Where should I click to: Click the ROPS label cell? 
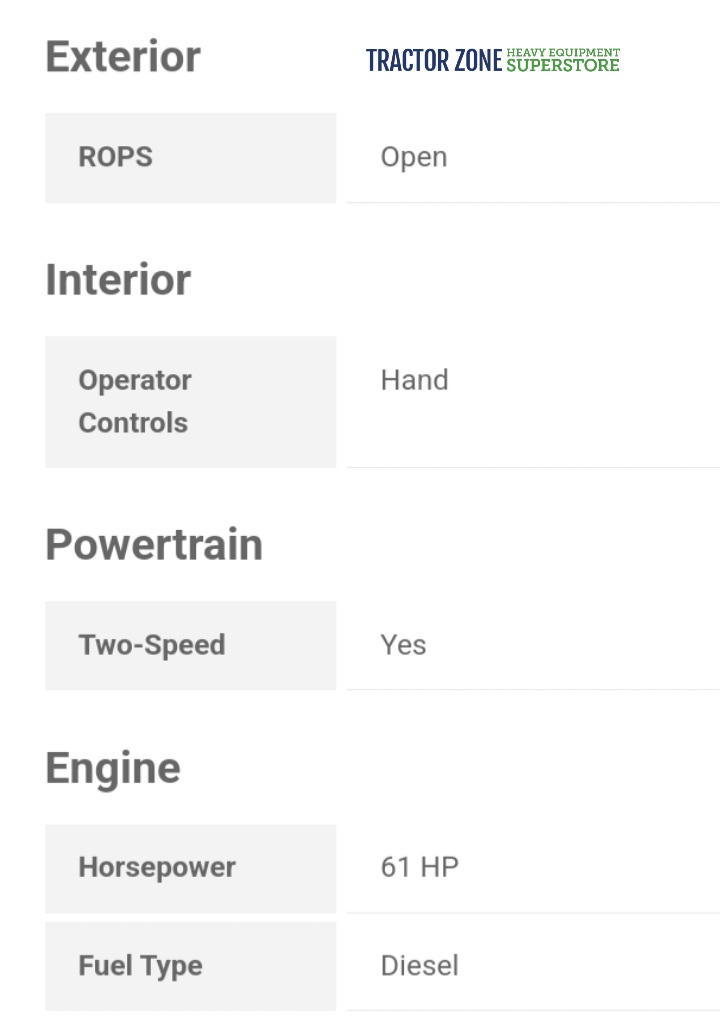(190, 158)
